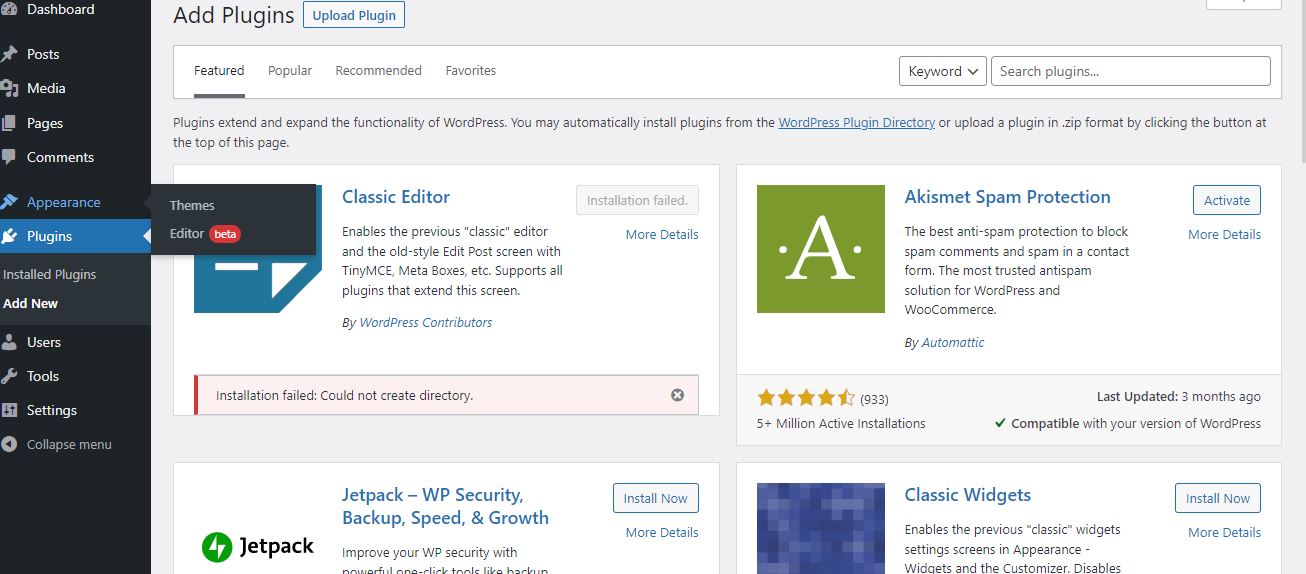This screenshot has width=1306, height=574.
Task: Click the Last Updated 3 months ago text
Action: (x=1179, y=397)
